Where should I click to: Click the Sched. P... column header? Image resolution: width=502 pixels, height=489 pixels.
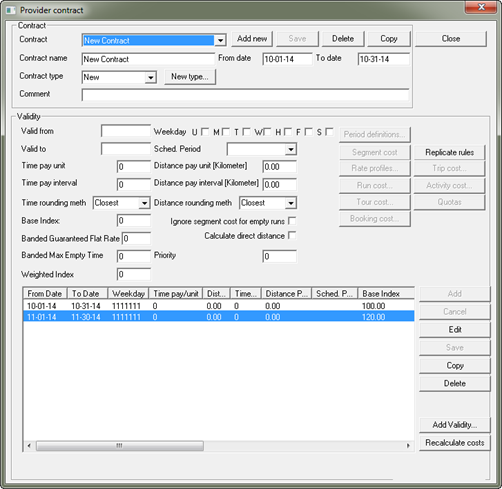[x=334, y=294]
